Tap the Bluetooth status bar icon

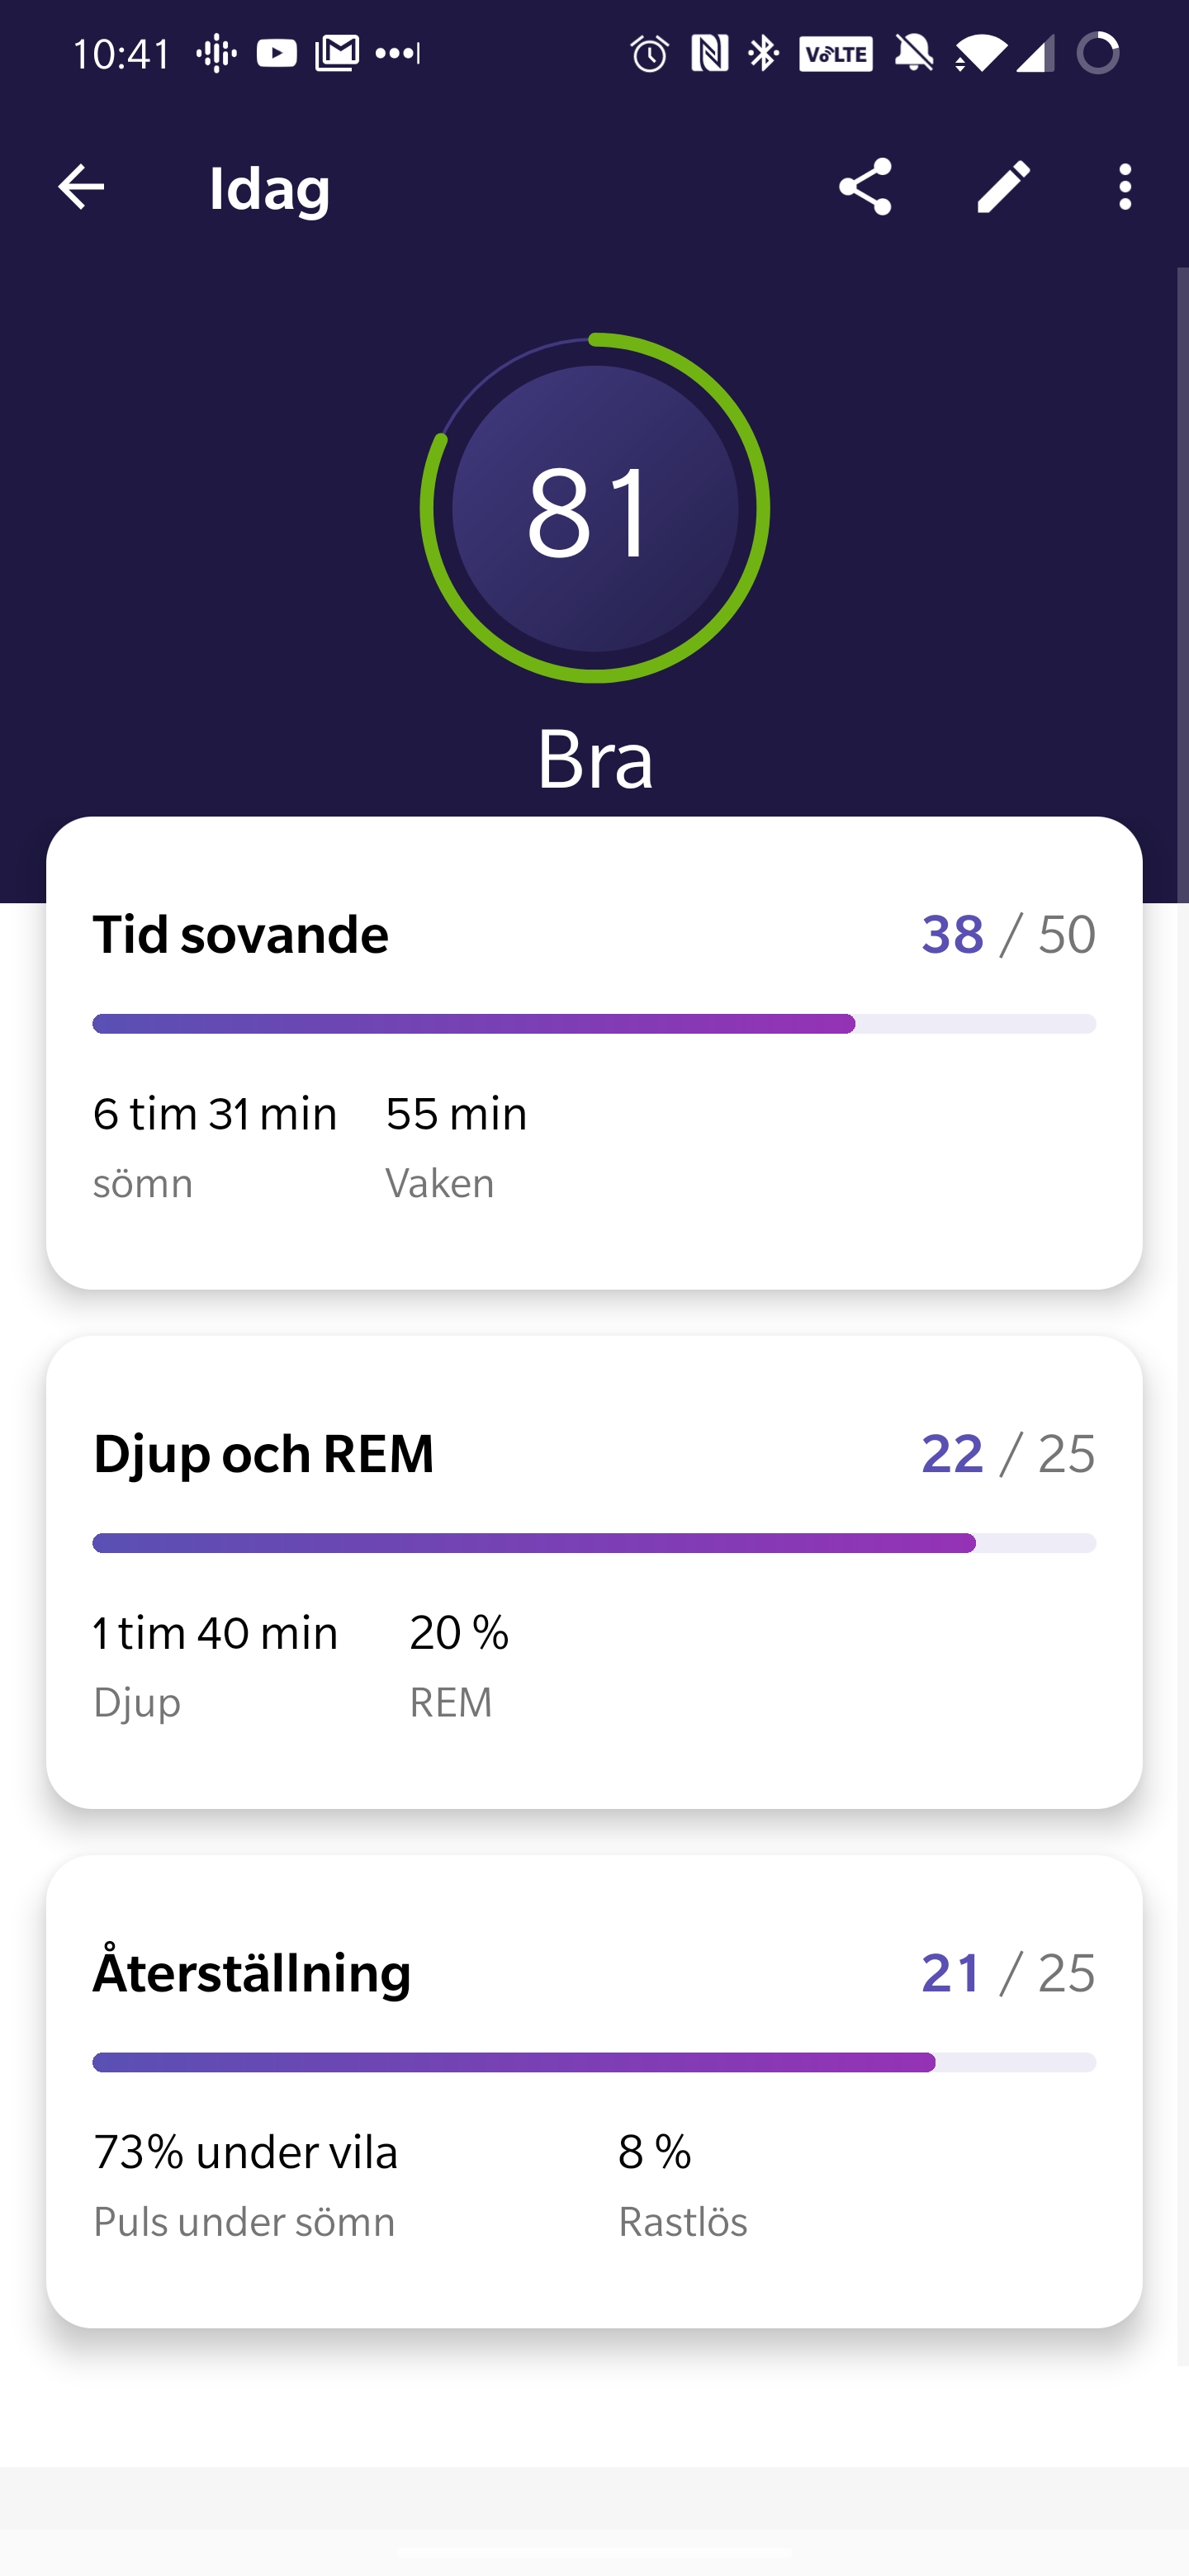click(763, 54)
